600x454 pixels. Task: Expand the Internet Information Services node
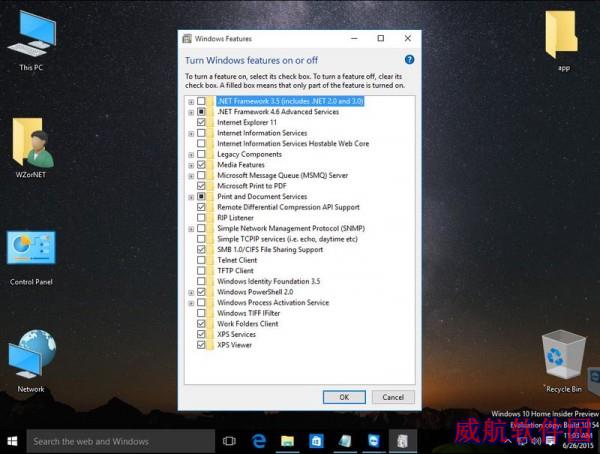(x=191, y=134)
